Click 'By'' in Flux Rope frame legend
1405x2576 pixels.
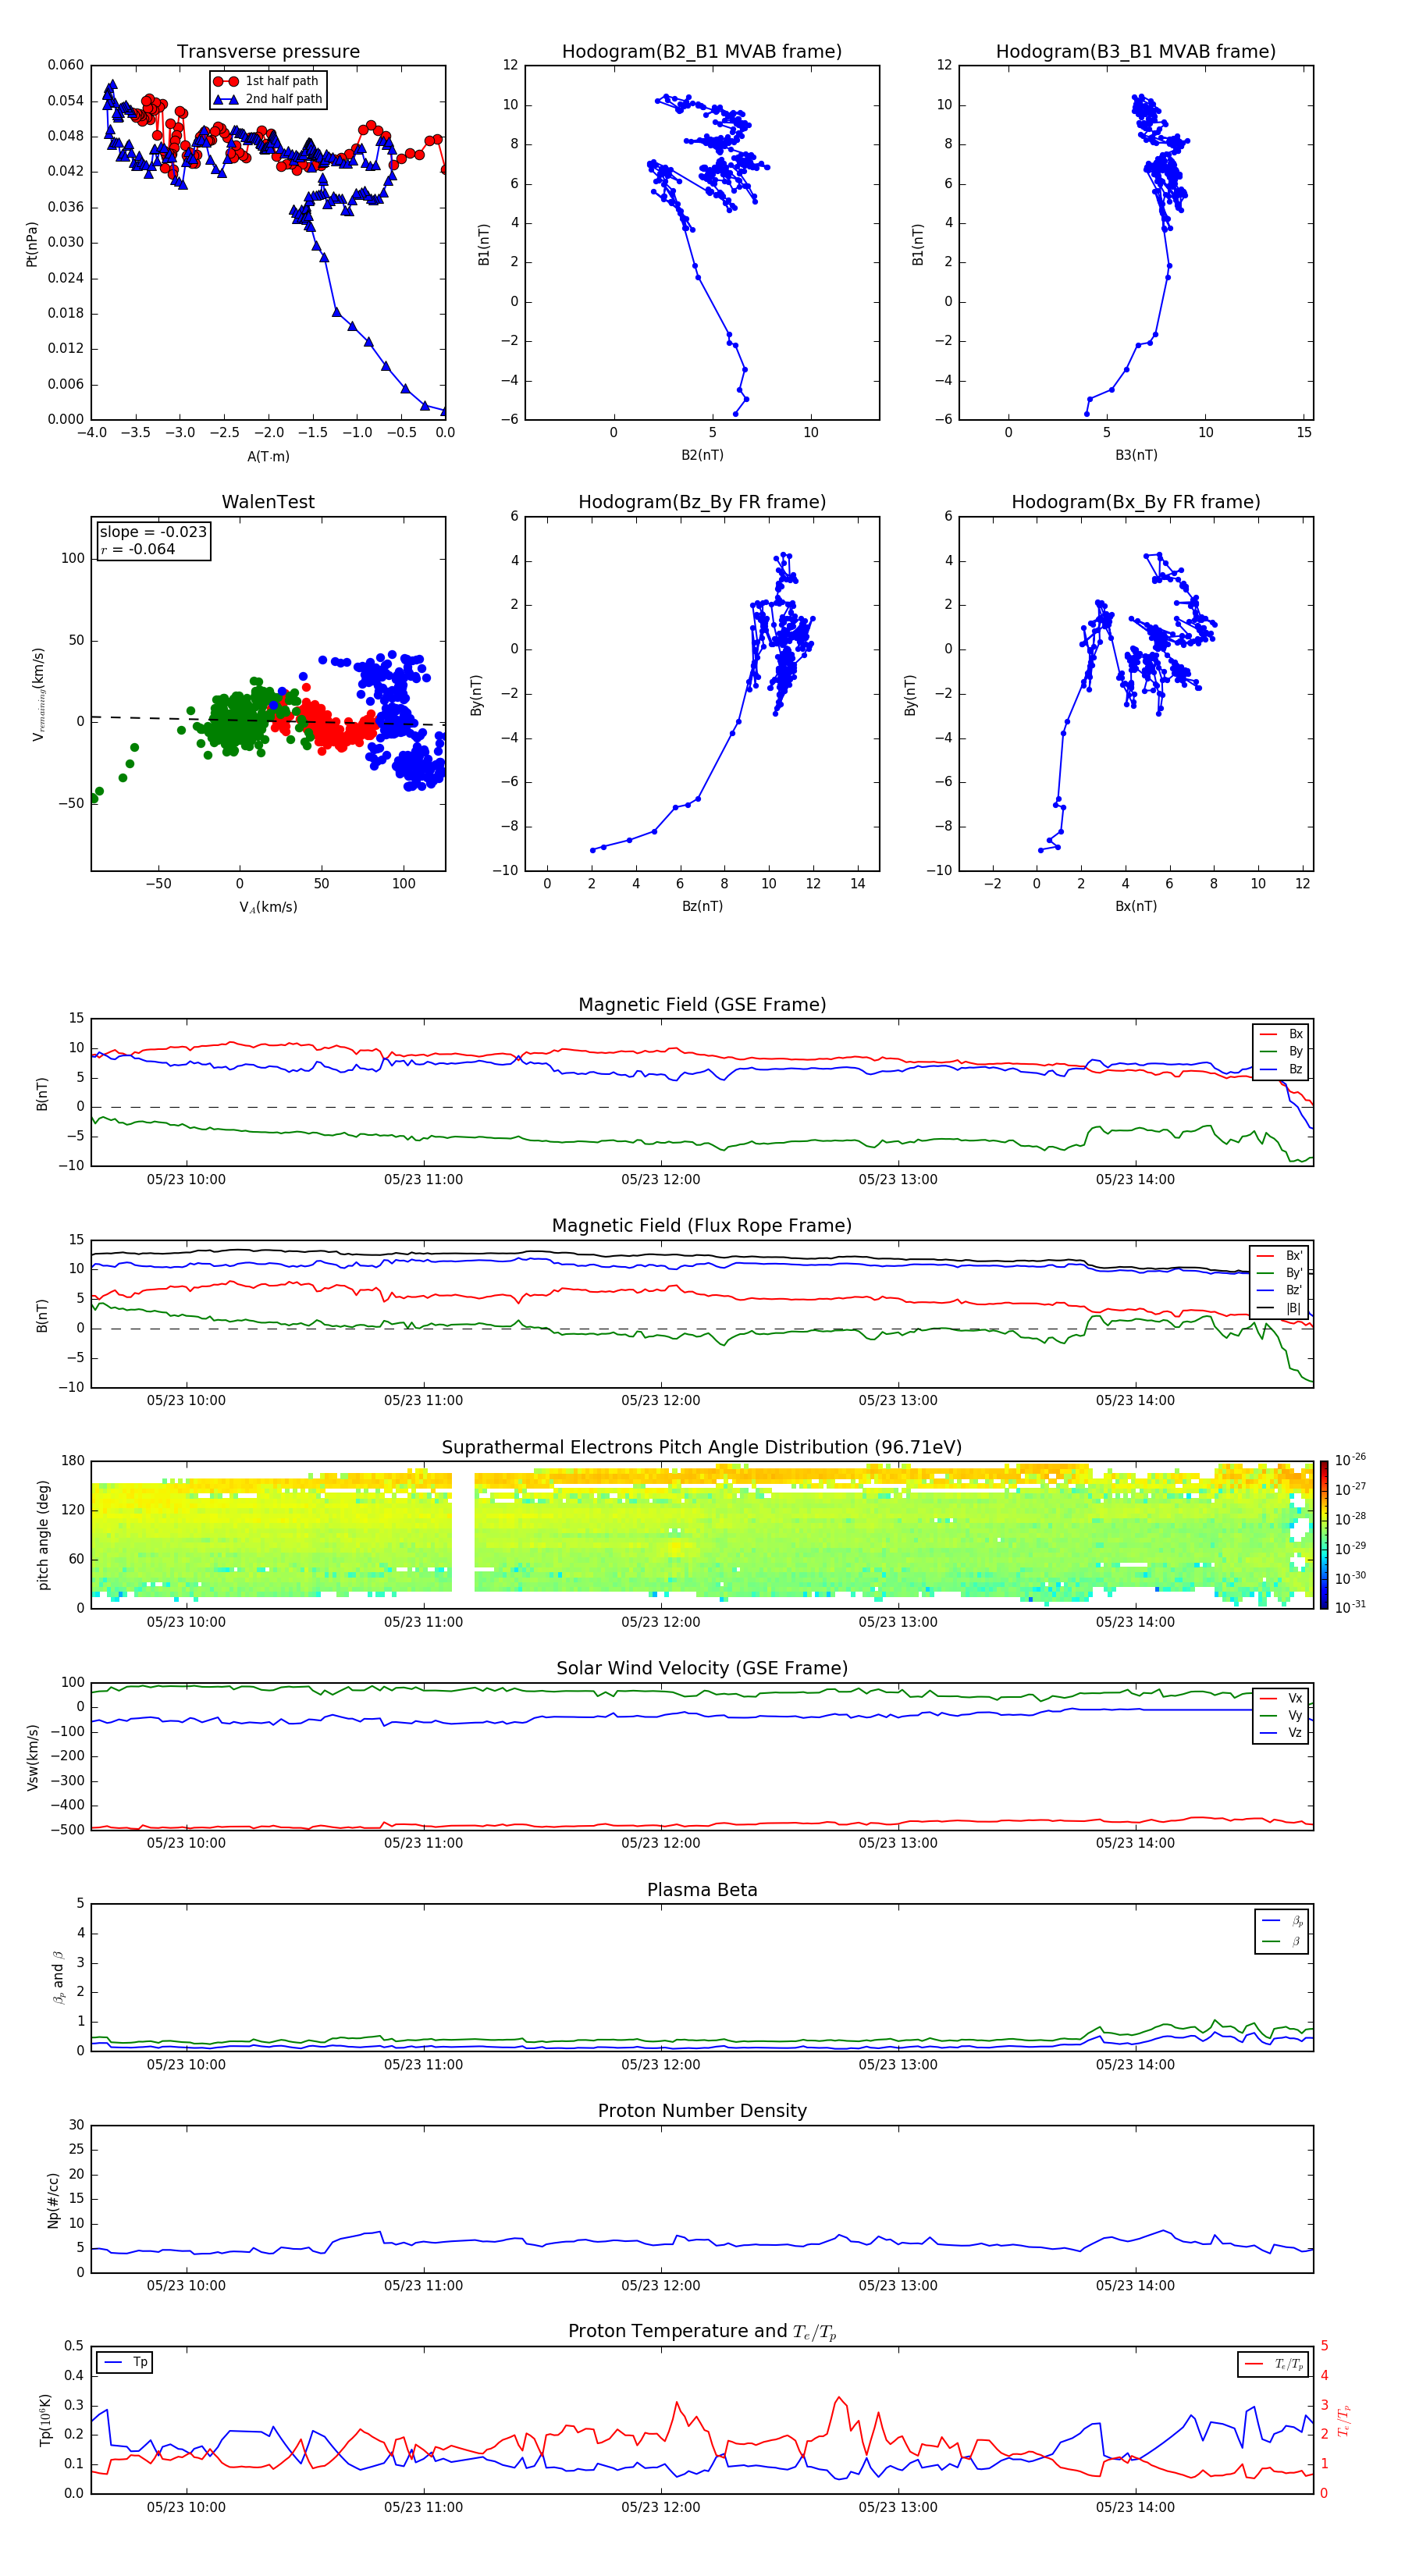click(1294, 1273)
